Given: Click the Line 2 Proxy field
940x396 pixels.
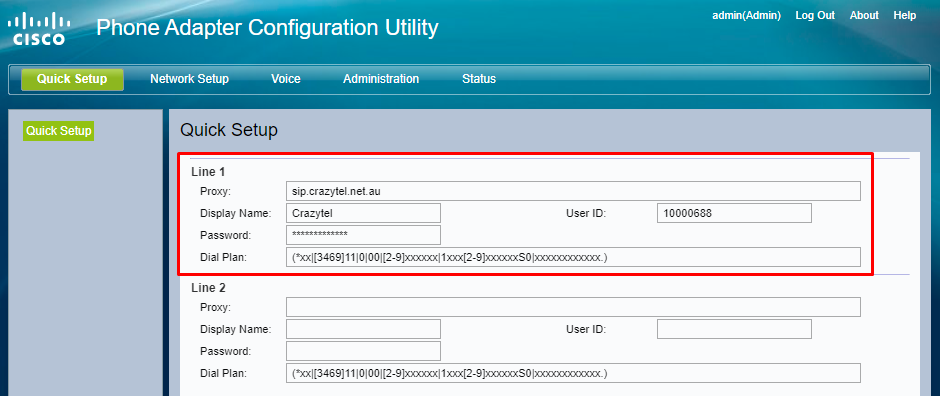Looking at the screenshot, I should tap(573, 307).
